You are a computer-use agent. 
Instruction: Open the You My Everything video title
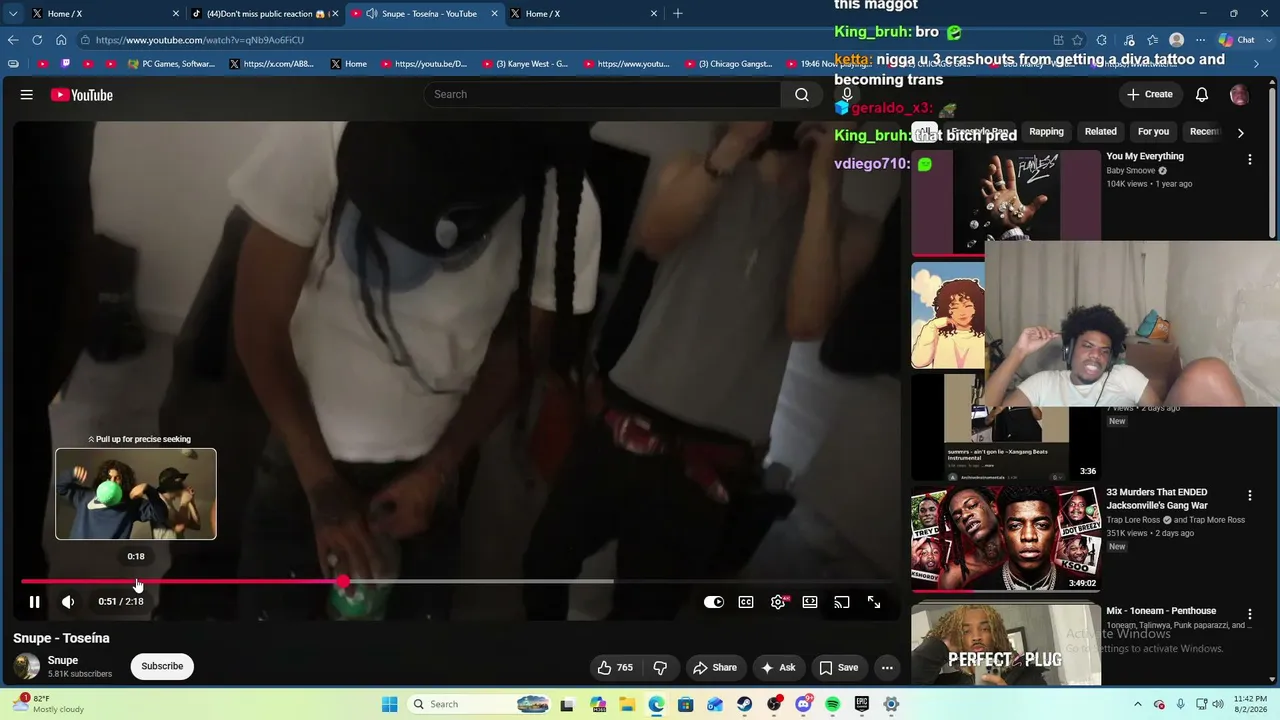[1145, 156]
